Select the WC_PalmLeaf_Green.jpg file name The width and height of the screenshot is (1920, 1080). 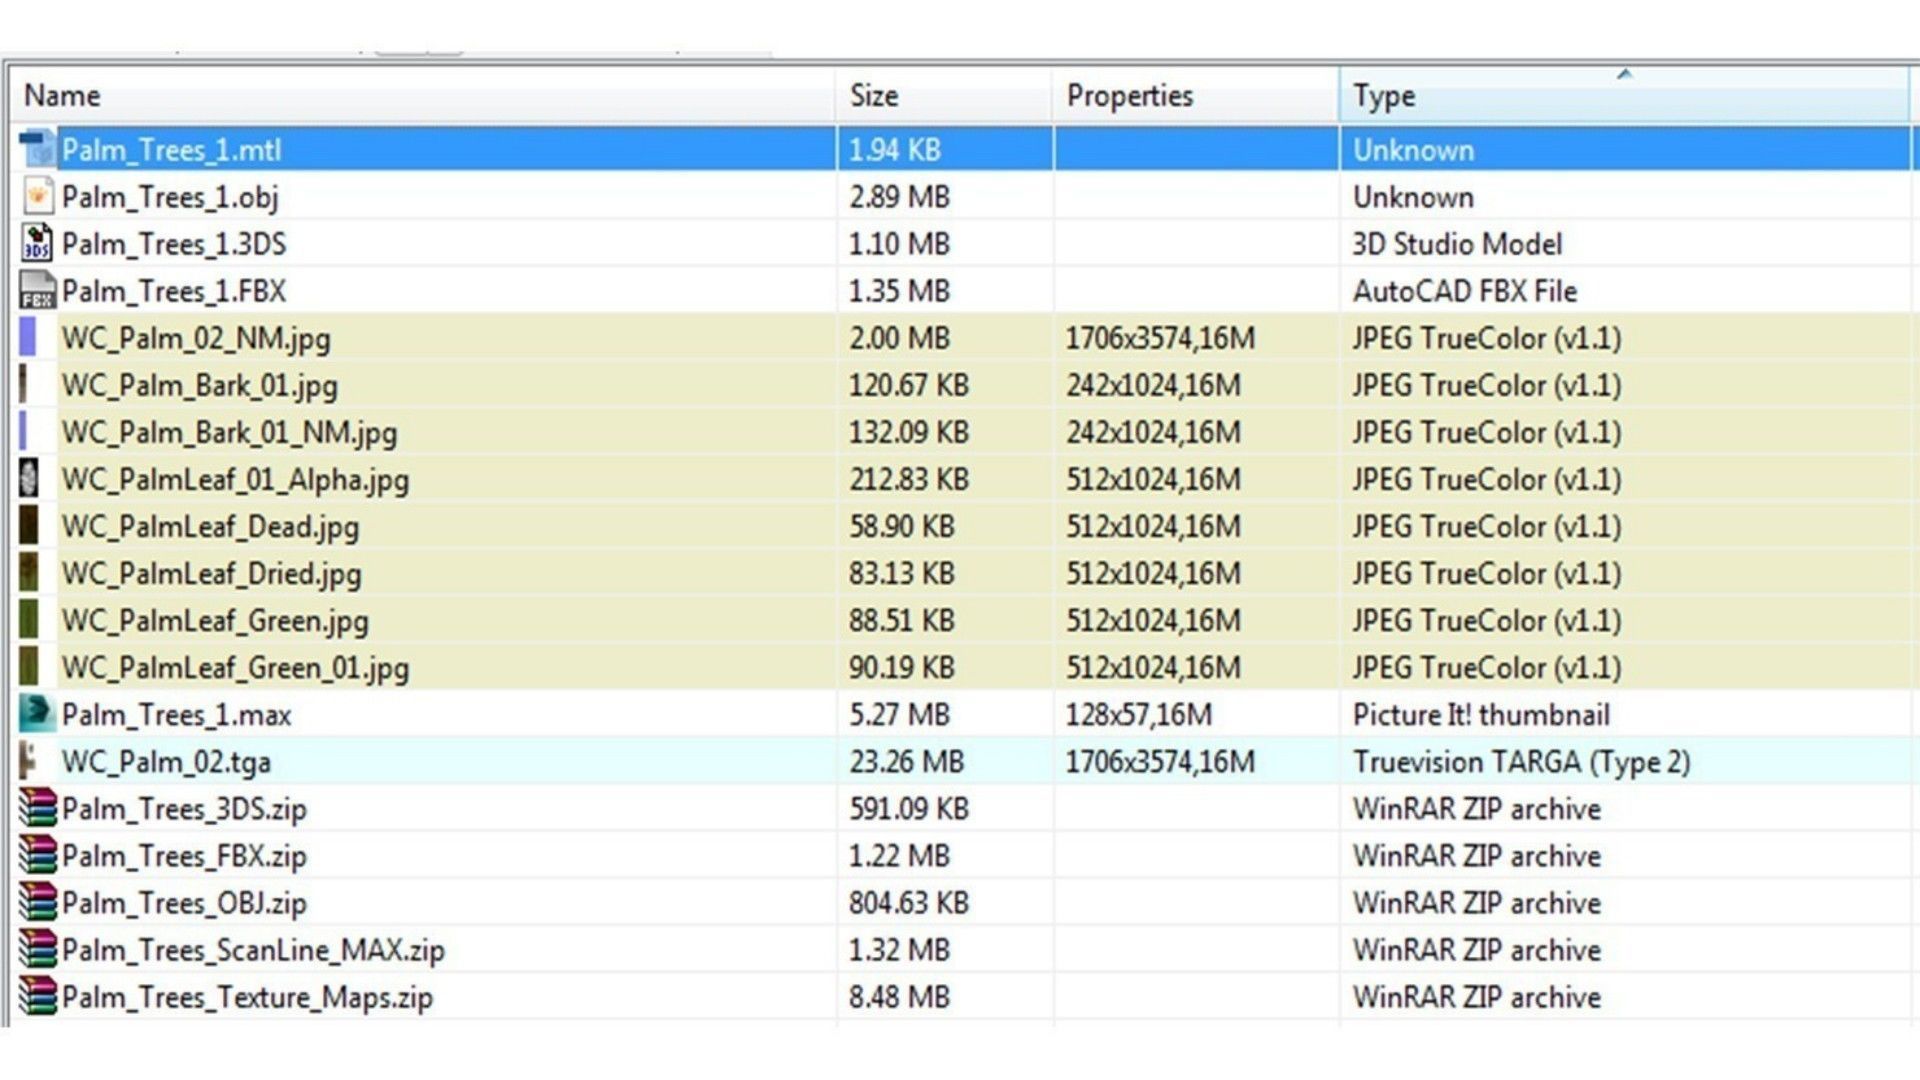pyautogui.click(x=215, y=621)
